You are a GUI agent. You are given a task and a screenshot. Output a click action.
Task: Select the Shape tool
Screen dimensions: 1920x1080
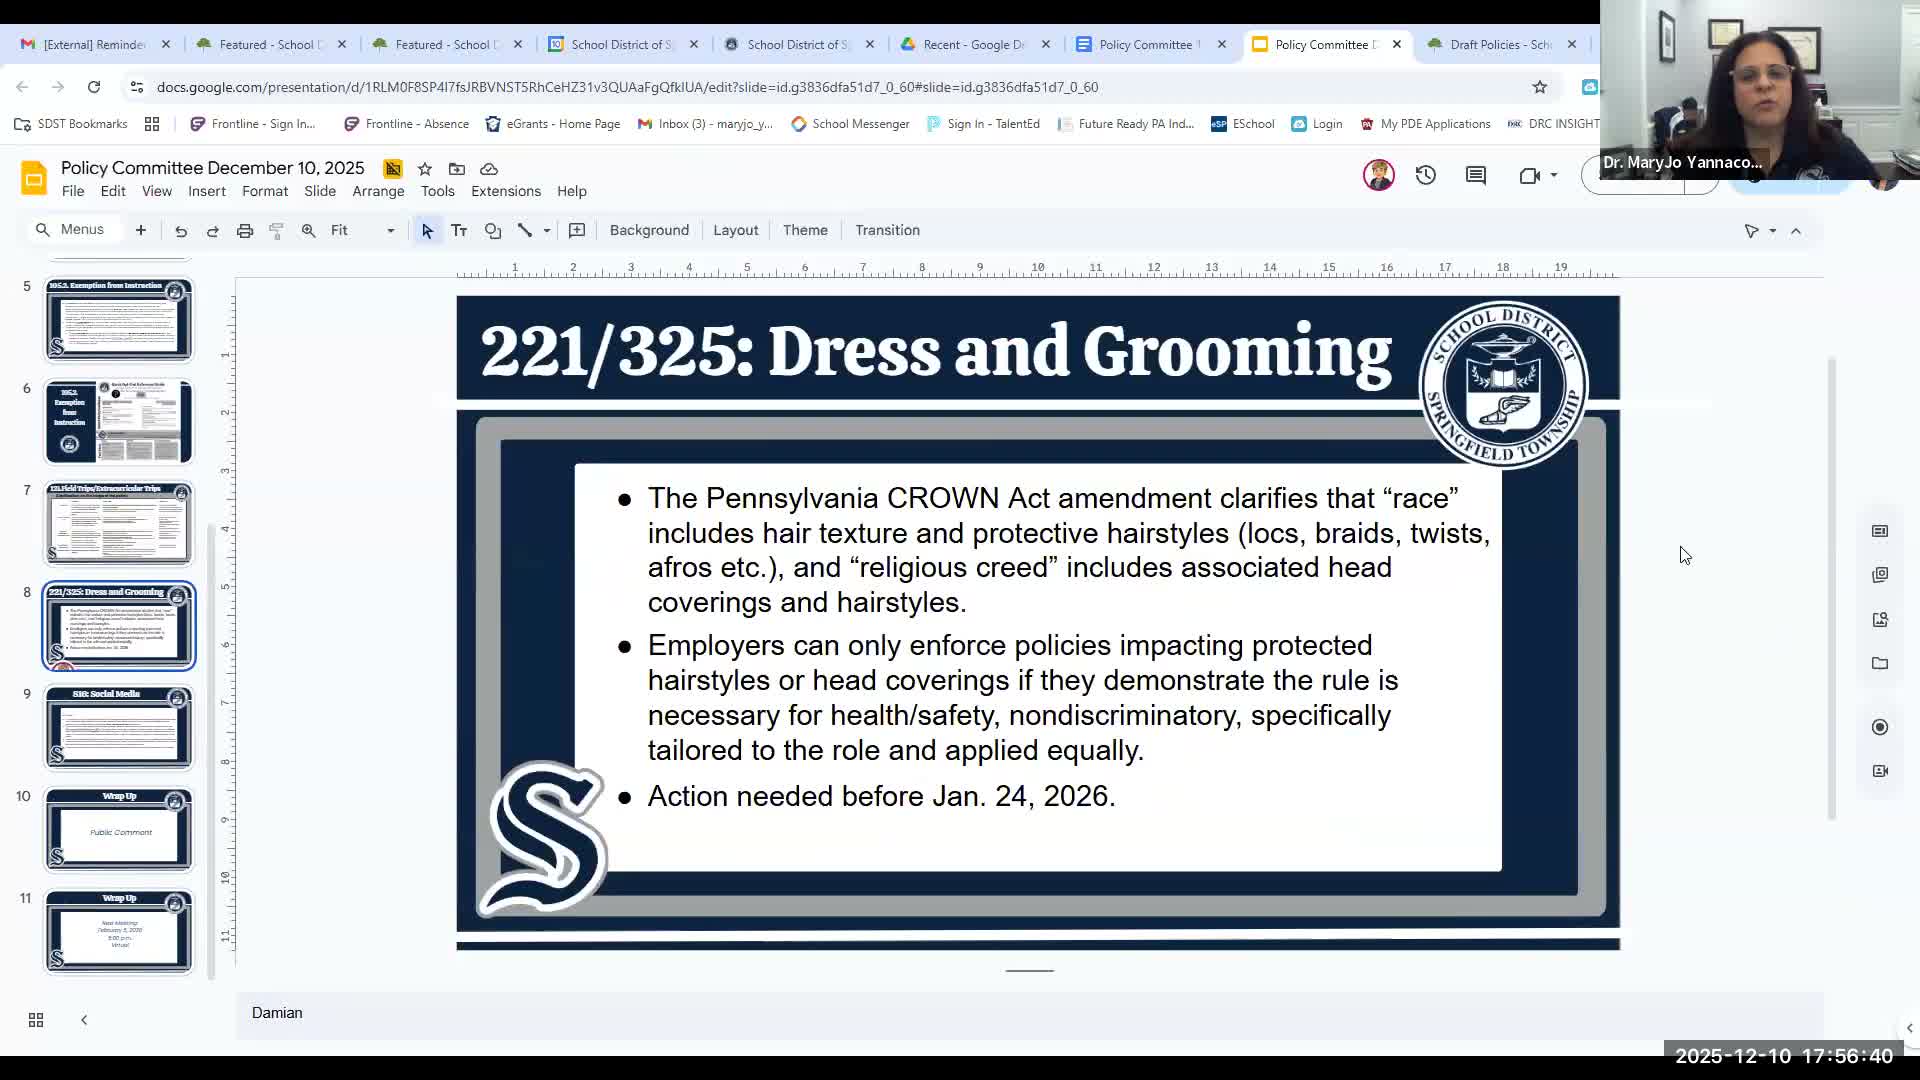point(492,230)
